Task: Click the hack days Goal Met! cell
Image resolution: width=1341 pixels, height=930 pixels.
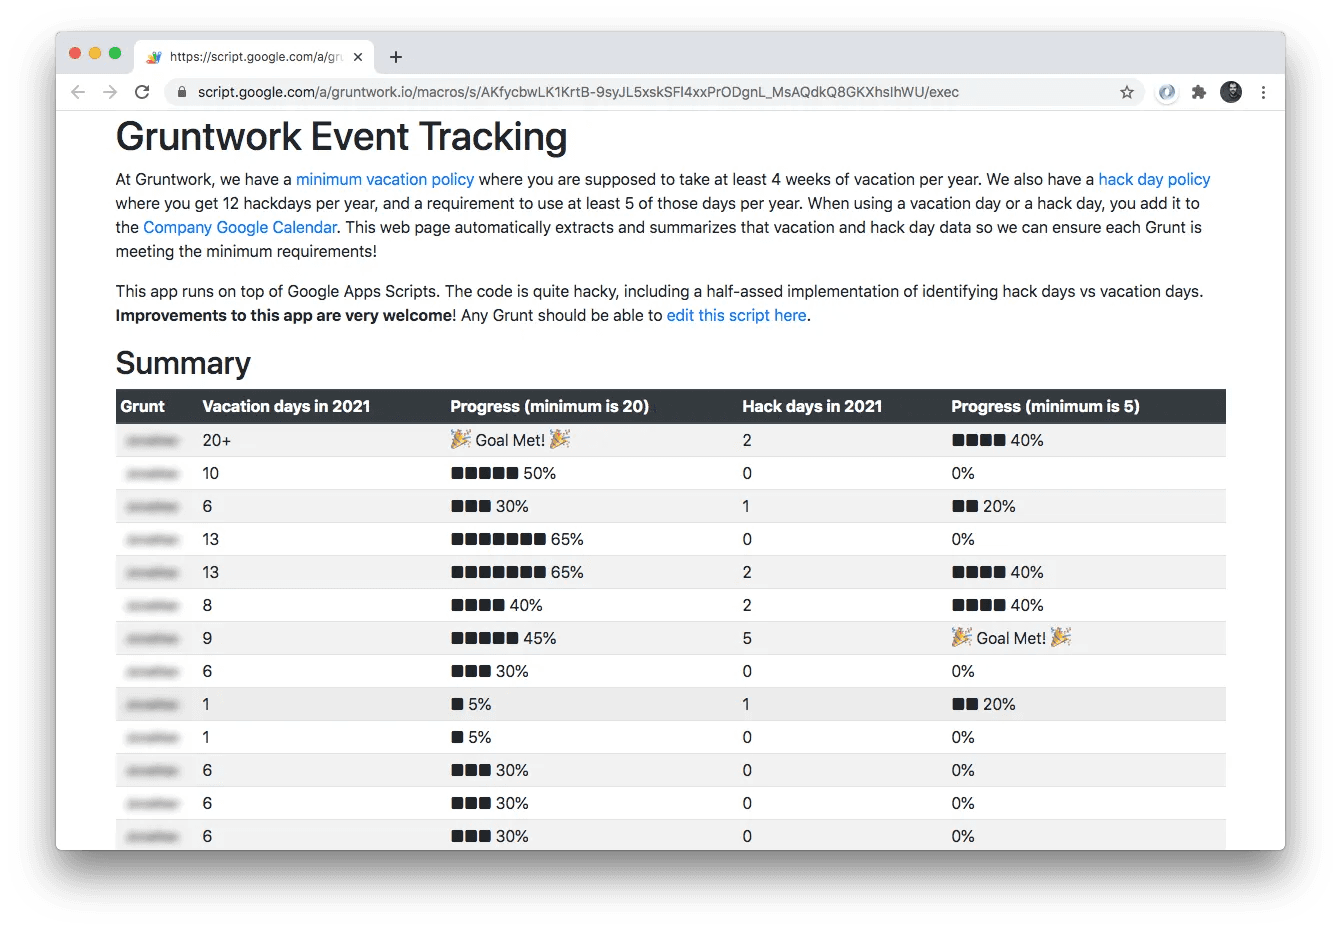Action: tap(1011, 638)
